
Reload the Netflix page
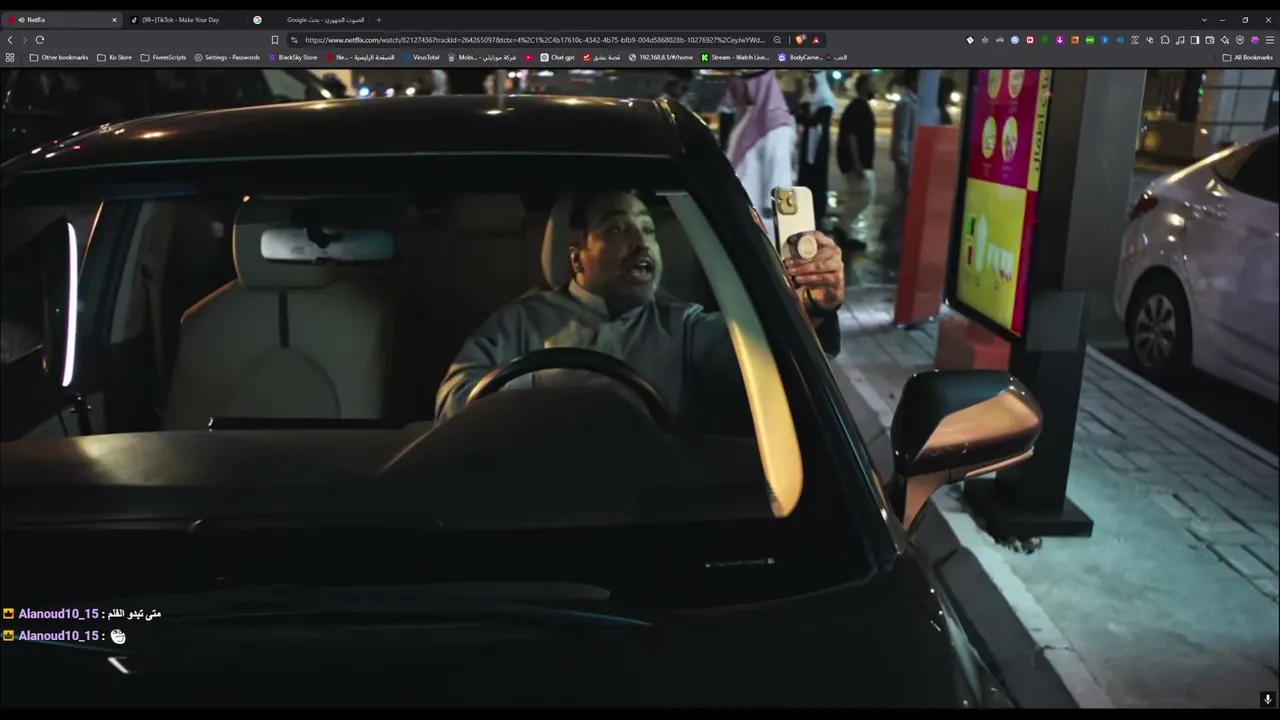pos(40,40)
